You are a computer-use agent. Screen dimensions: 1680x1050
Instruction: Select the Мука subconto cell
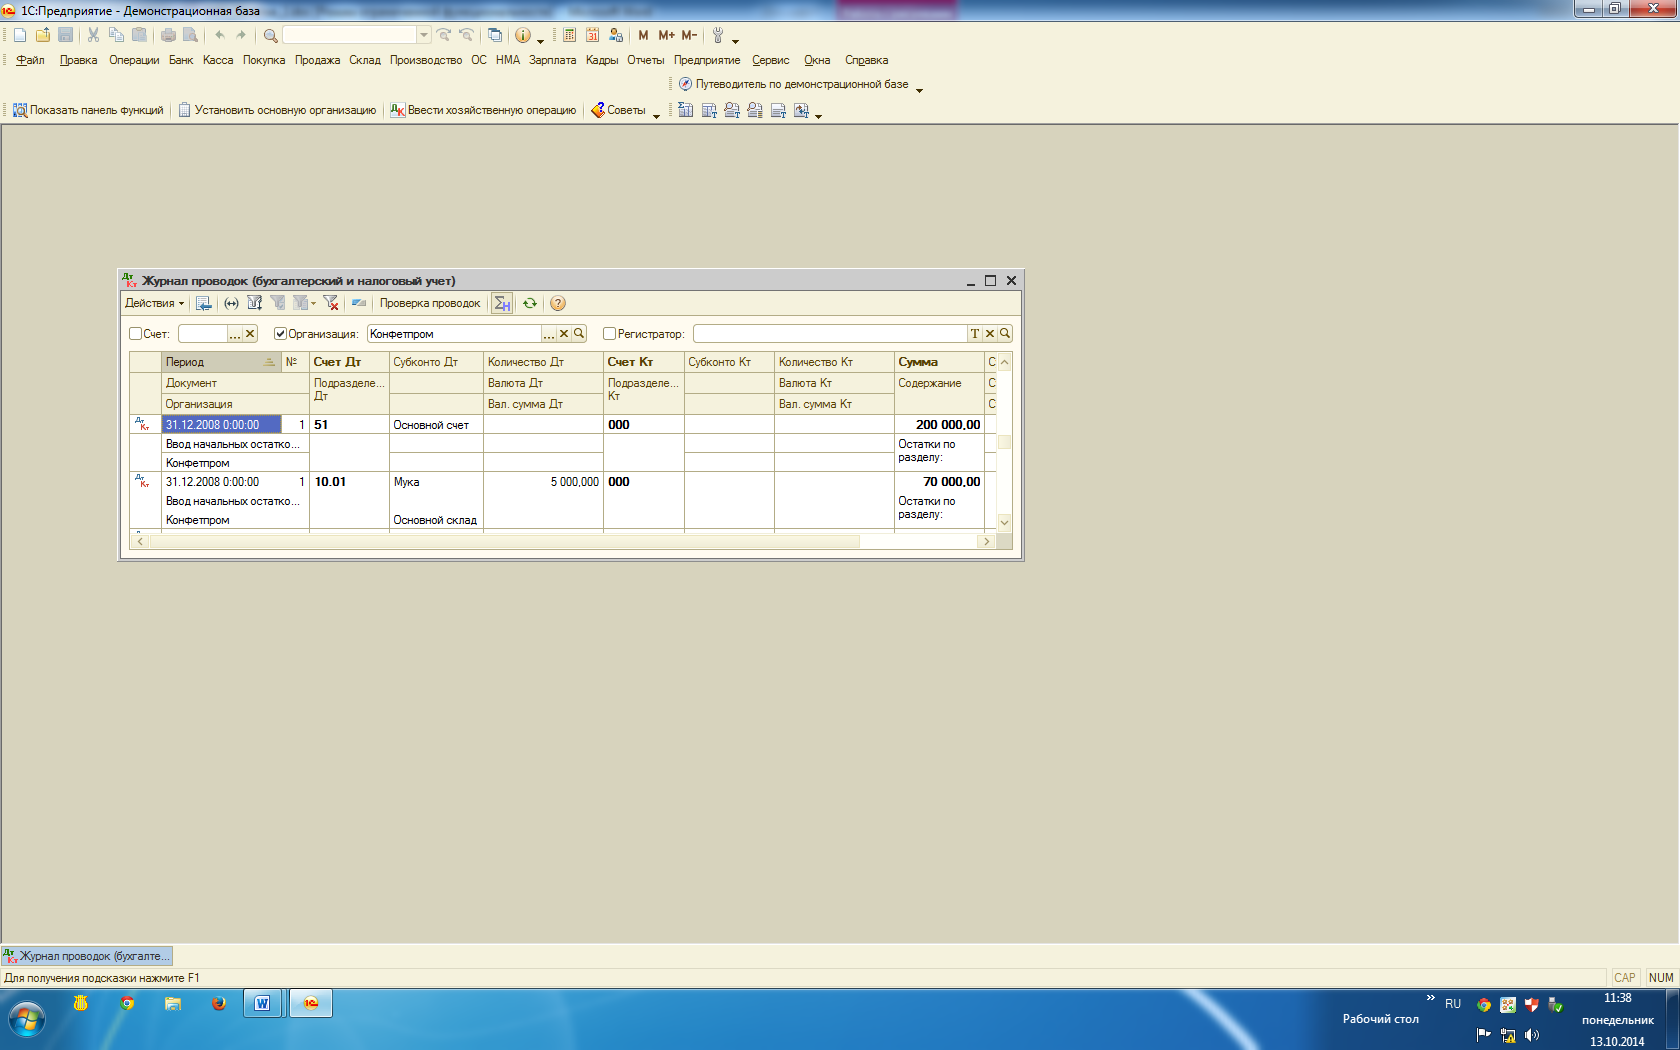pos(436,482)
